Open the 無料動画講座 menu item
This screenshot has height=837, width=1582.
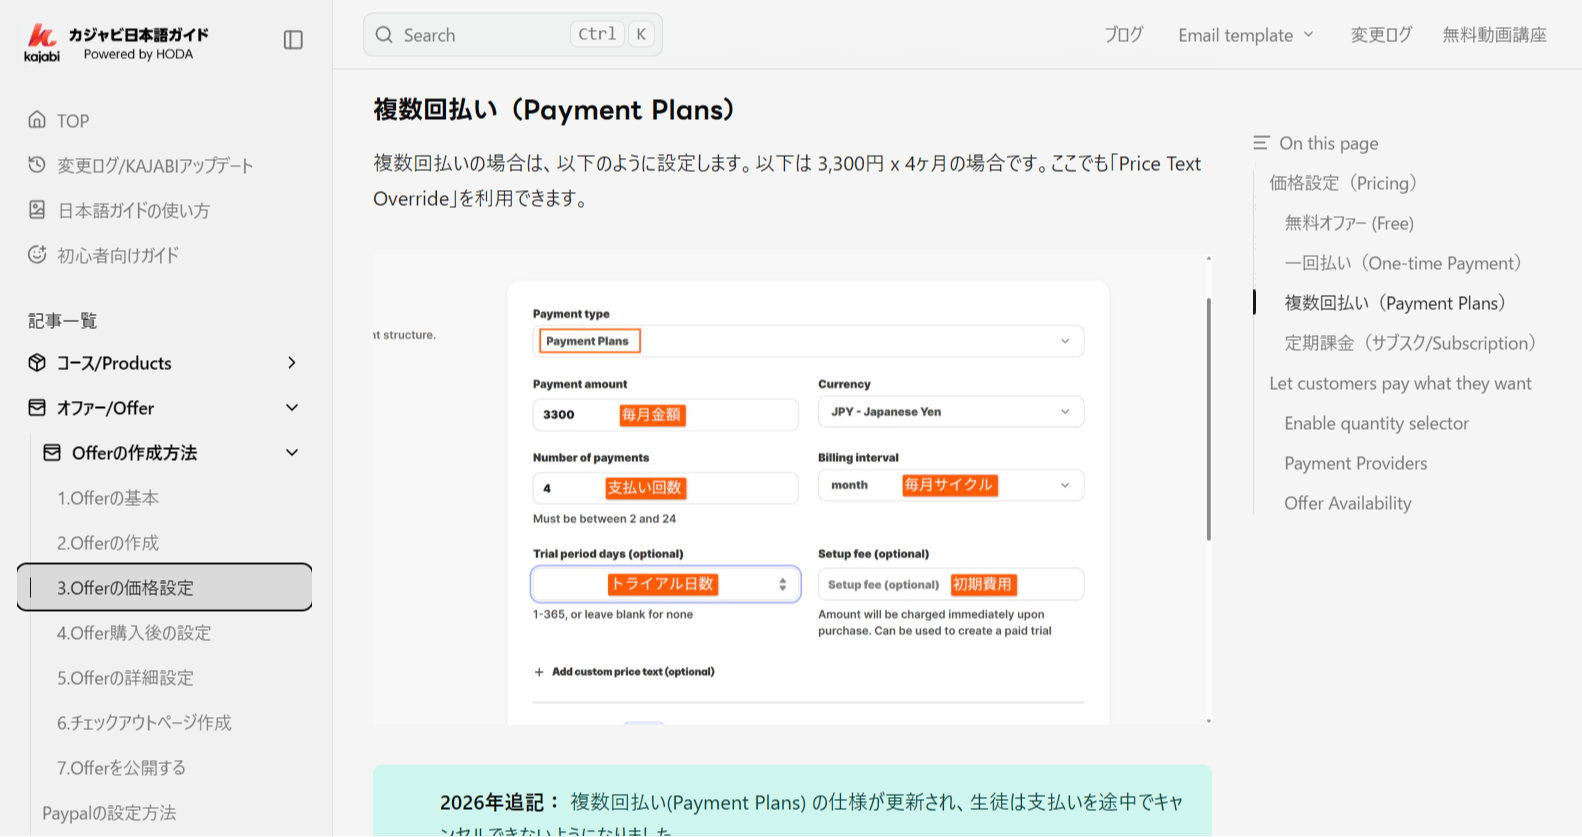coord(1494,35)
